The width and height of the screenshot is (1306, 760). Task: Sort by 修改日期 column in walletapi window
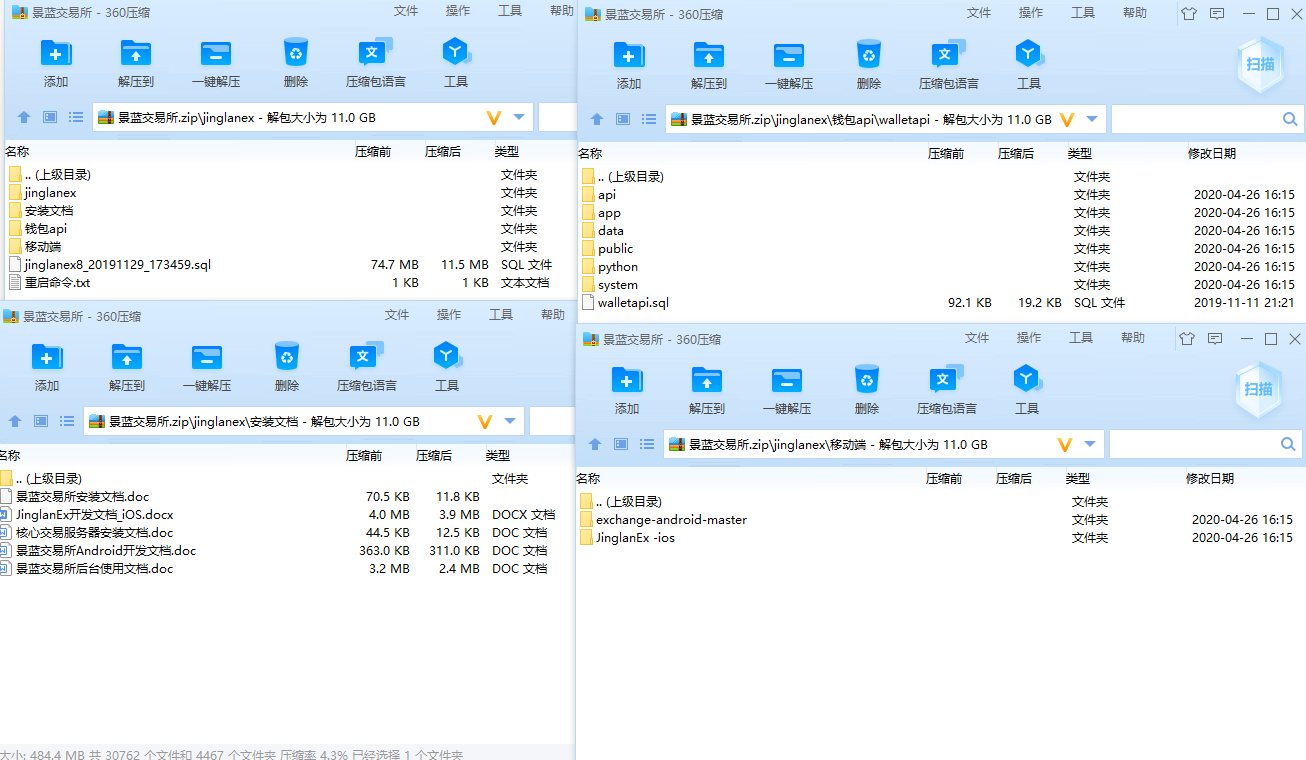[1211, 154]
